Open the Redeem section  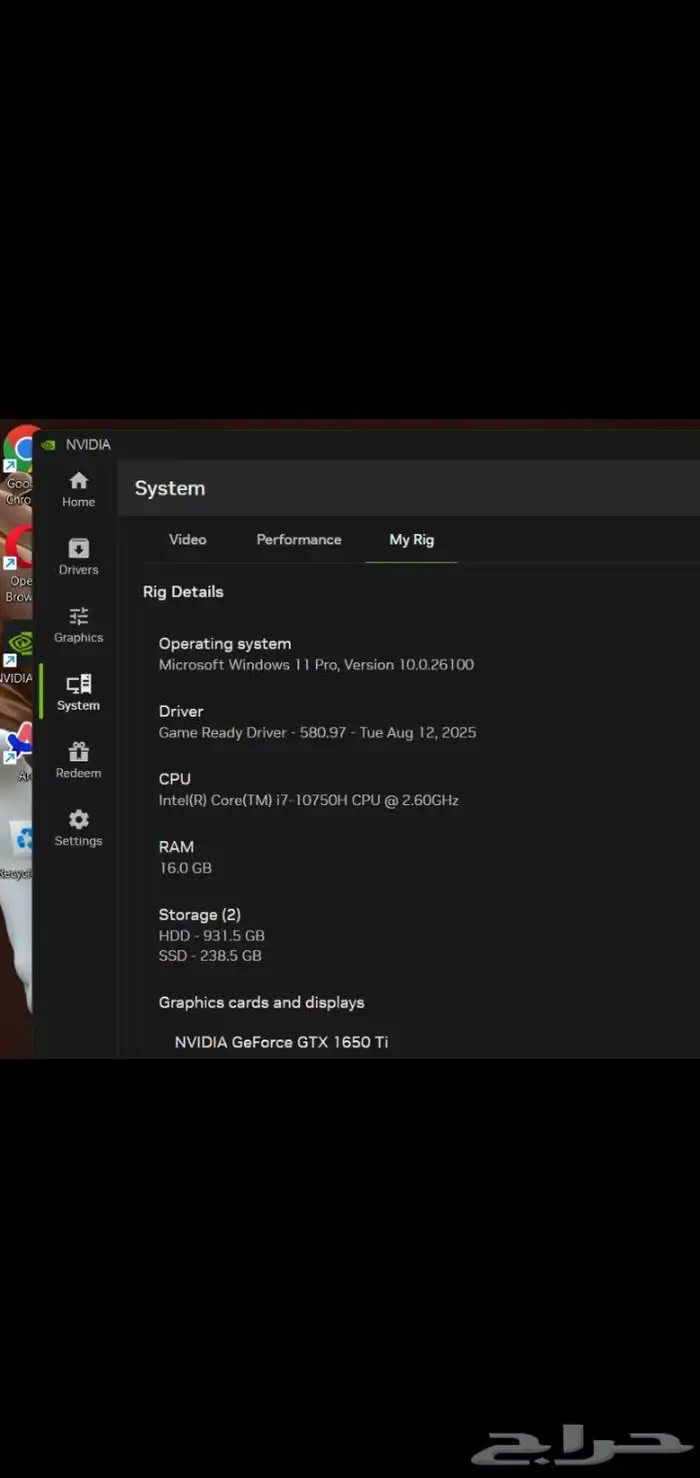click(78, 761)
